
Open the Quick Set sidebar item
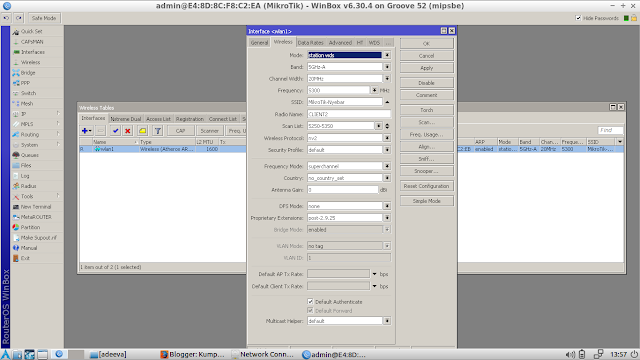click(31, 31)
